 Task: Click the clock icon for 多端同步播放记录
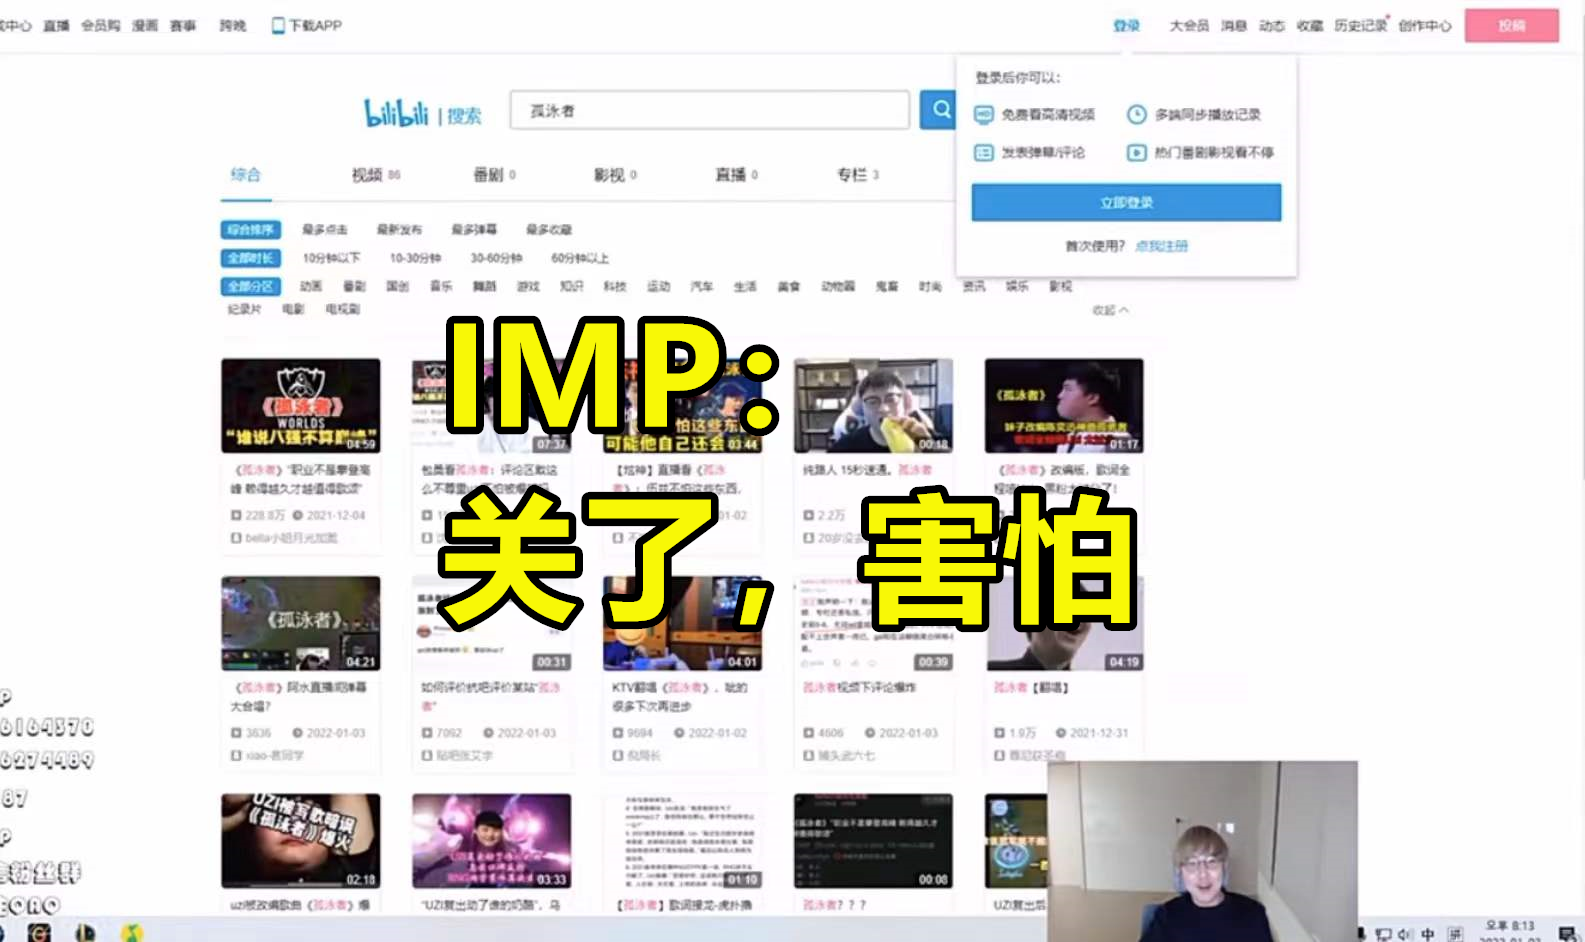pyautogui.click(x=1136, y=114)
